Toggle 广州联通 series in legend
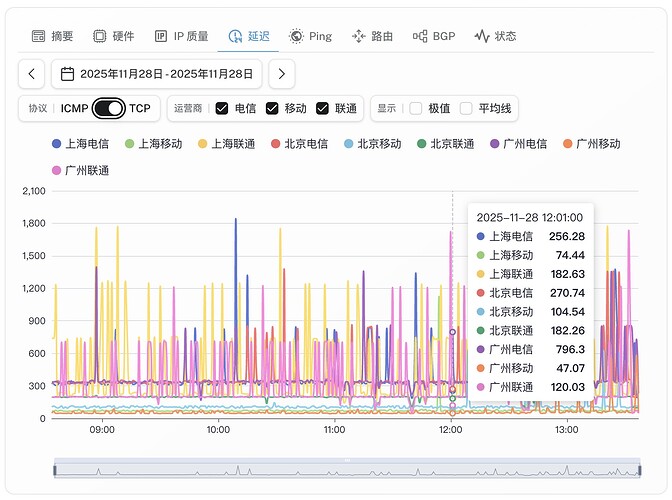Image resolution: width=672 pixels, height=500 pixels. (81, 171)
